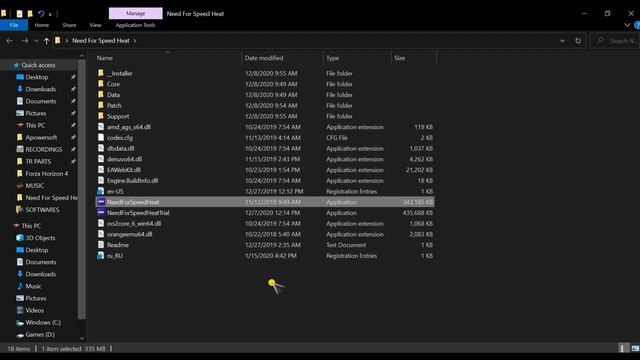The height and width of the screenshot is (360, 640).
Task: Click the ru_RU registry file icon
Action: click(101, 256)
